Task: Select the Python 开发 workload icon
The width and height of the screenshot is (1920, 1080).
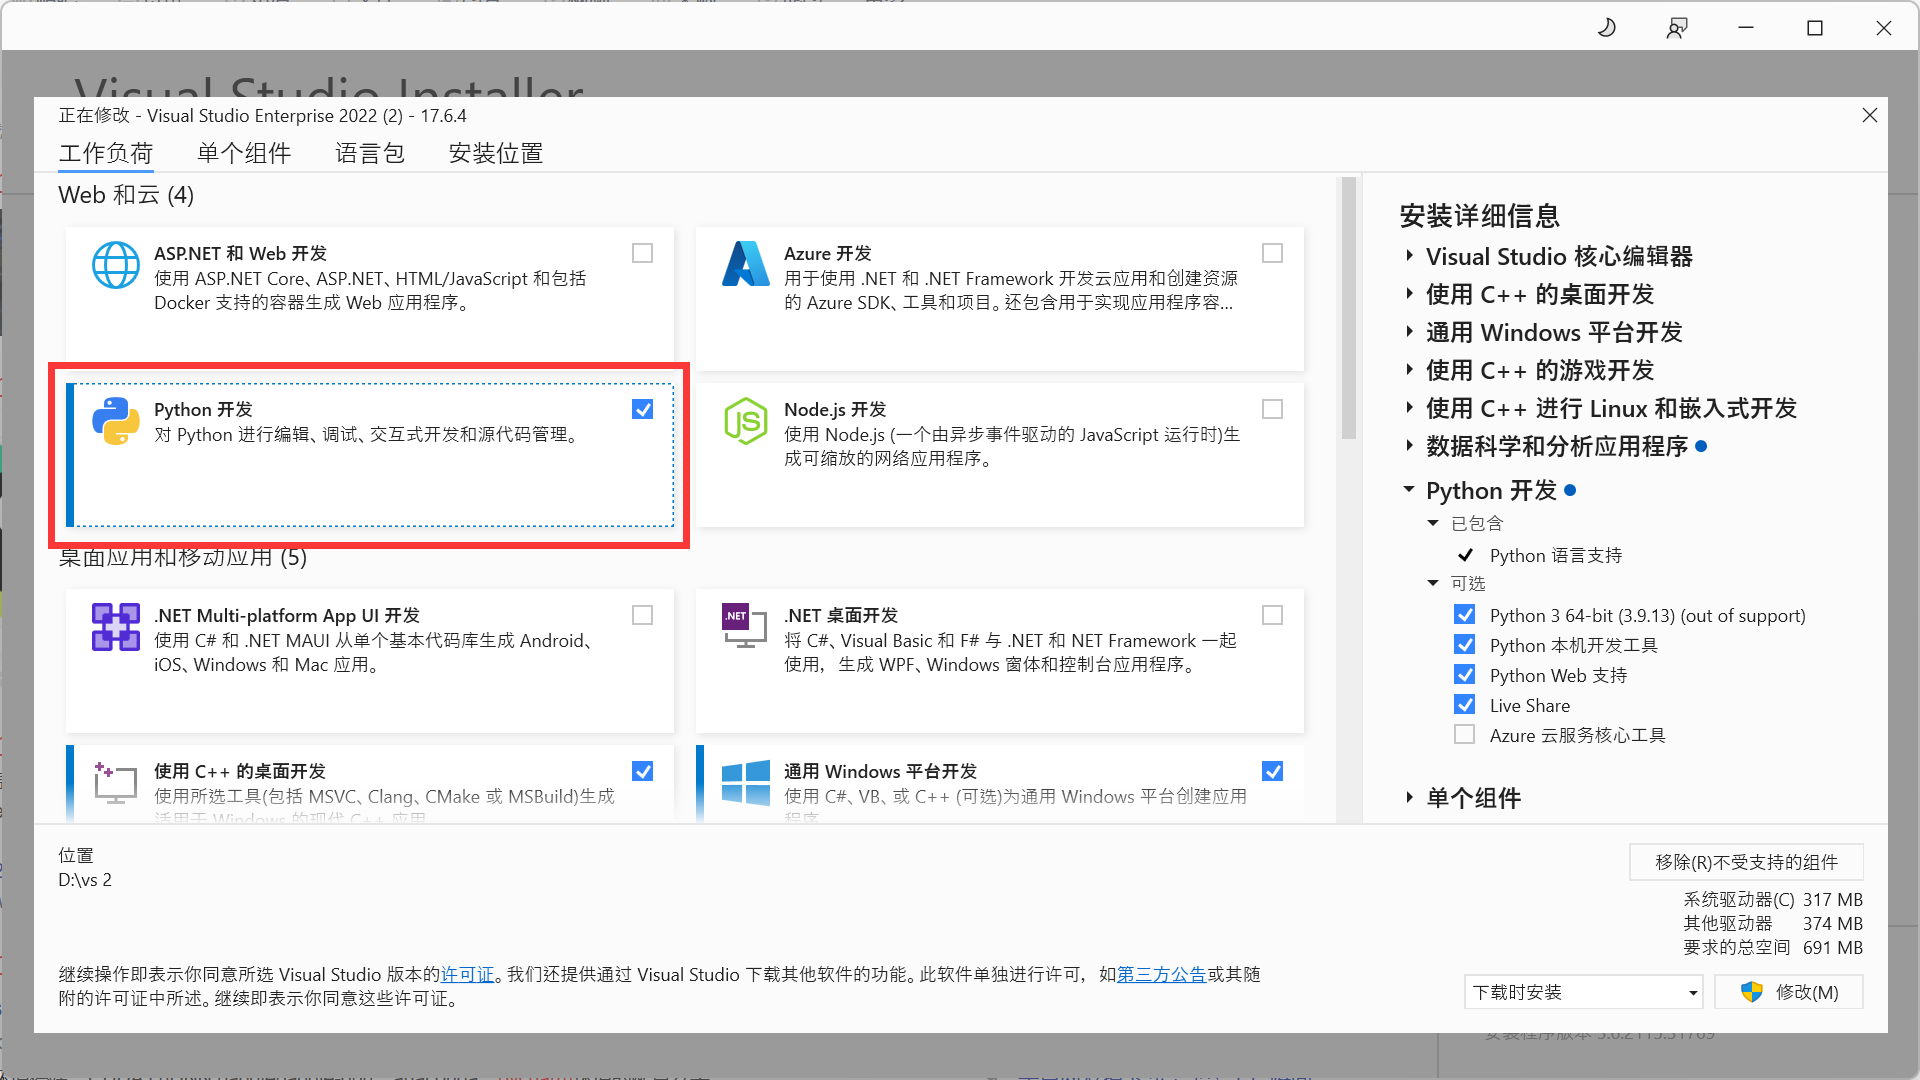Action: pos(115,420)
